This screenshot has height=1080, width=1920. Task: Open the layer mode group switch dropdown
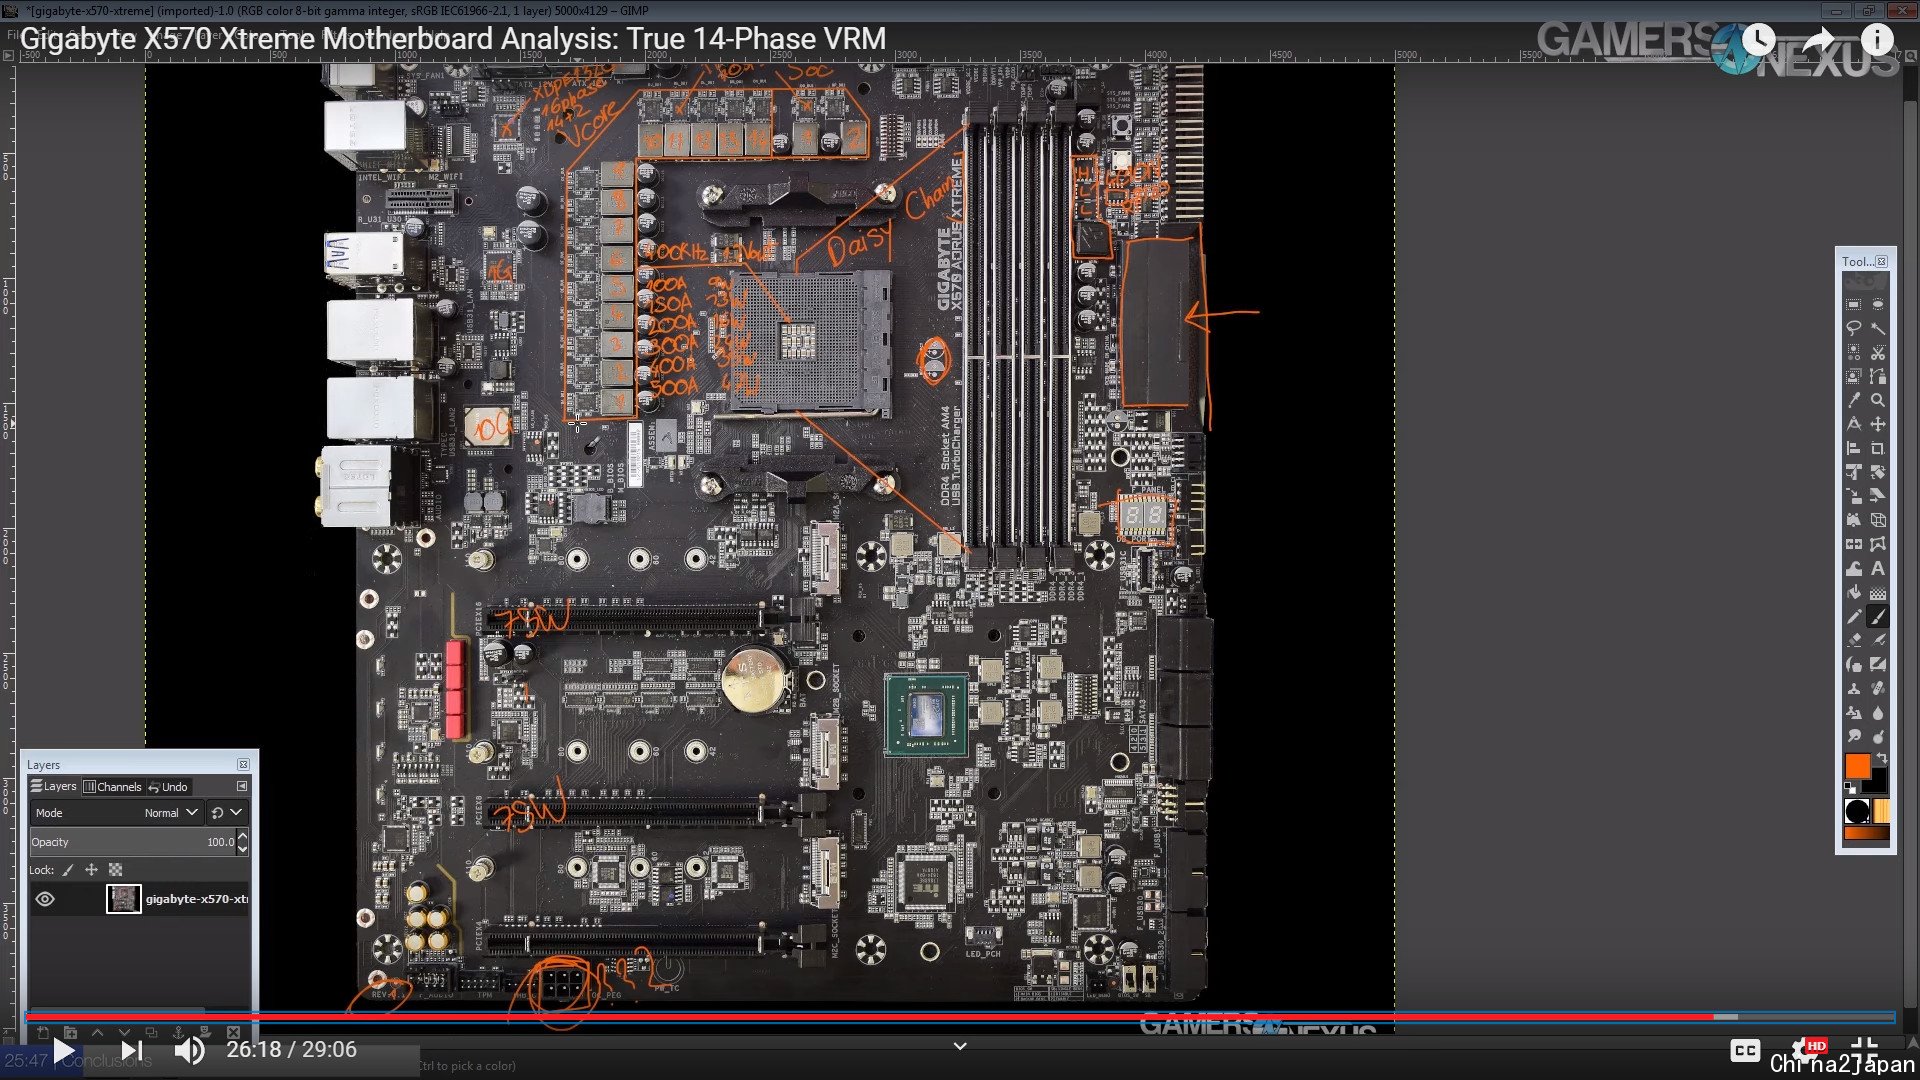[x=227, y=813]
